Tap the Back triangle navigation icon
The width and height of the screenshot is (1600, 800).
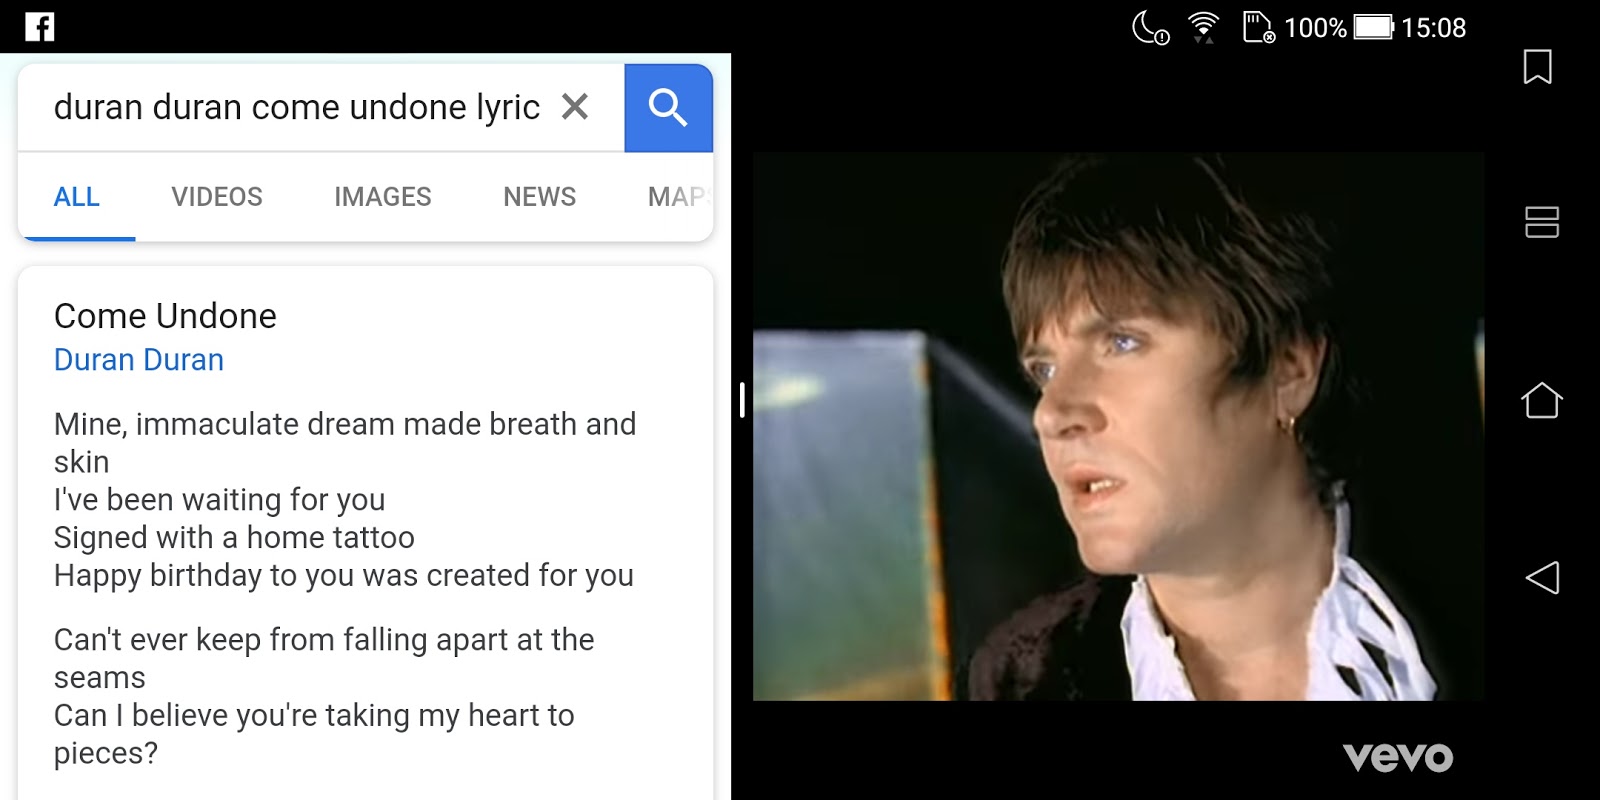tap(1542, 577)
